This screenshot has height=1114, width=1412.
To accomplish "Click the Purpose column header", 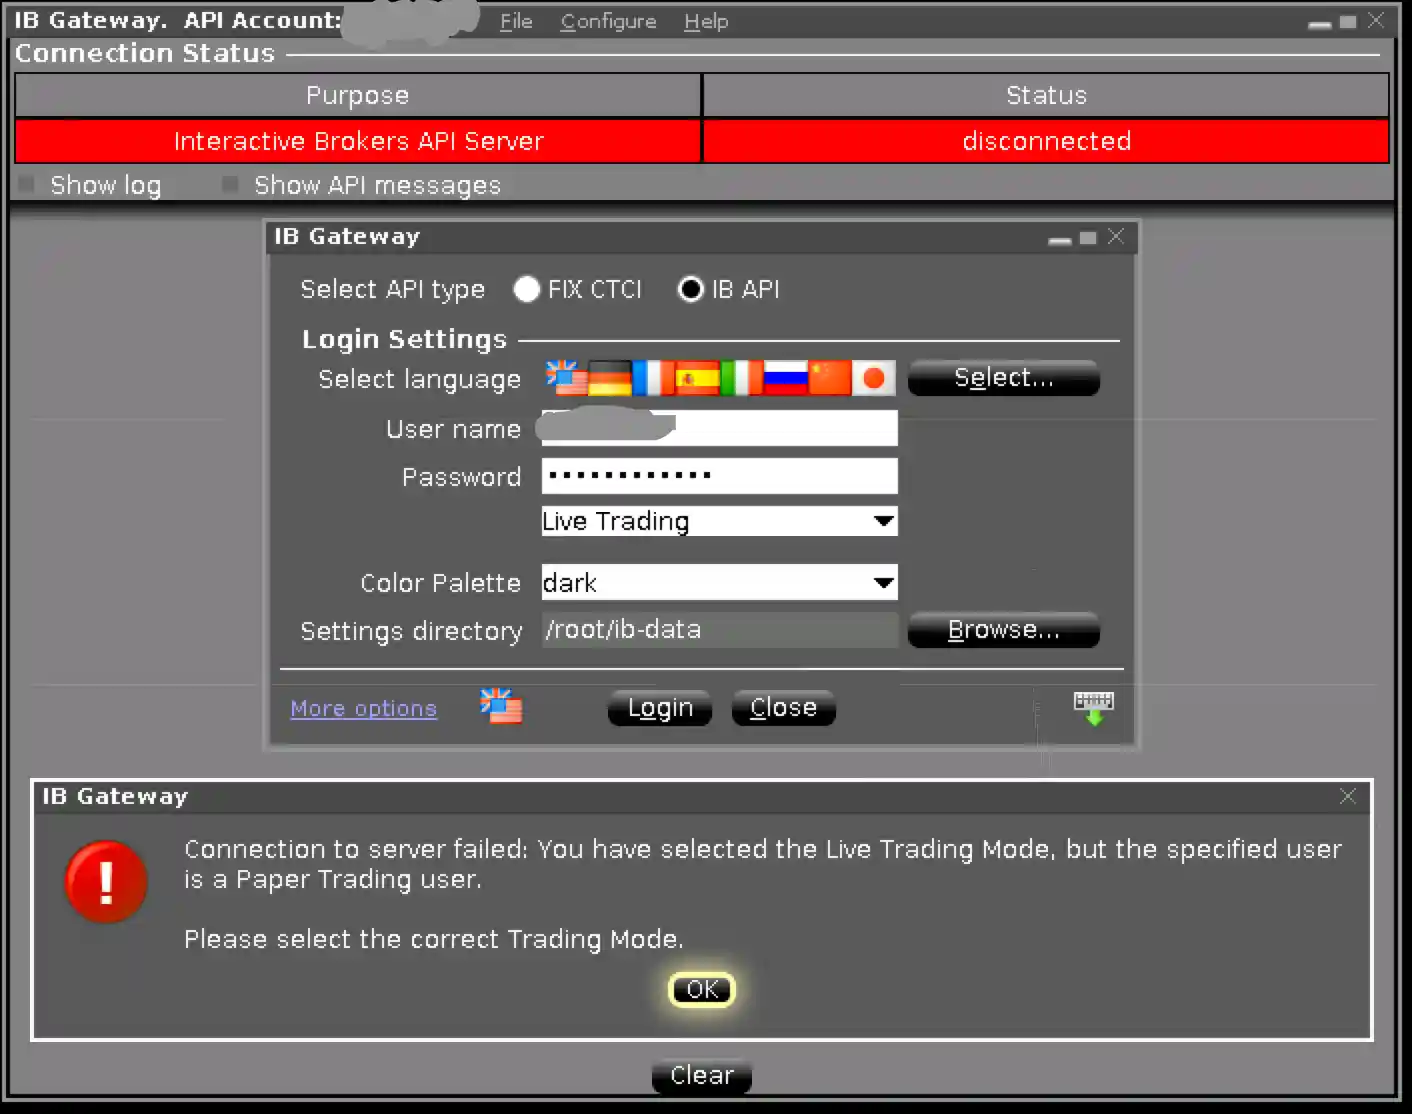I will (358, 95).
